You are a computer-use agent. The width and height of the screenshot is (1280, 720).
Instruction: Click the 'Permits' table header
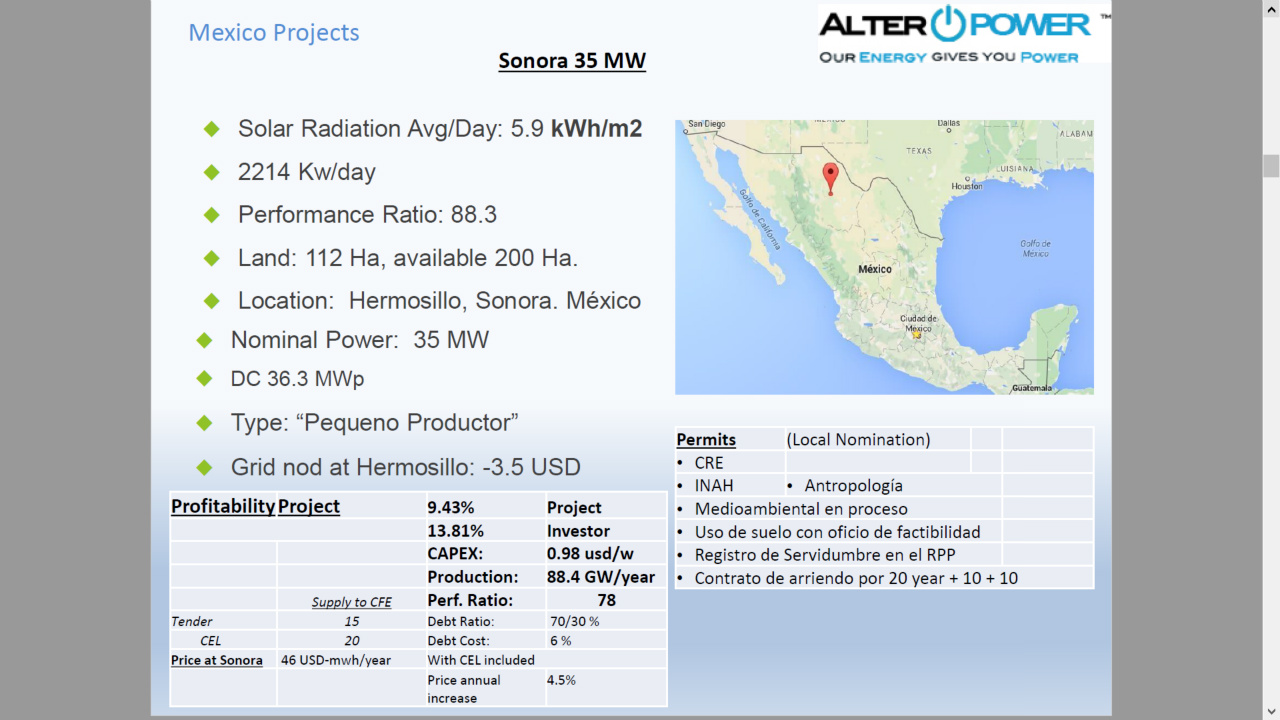(x=706, y=439)
